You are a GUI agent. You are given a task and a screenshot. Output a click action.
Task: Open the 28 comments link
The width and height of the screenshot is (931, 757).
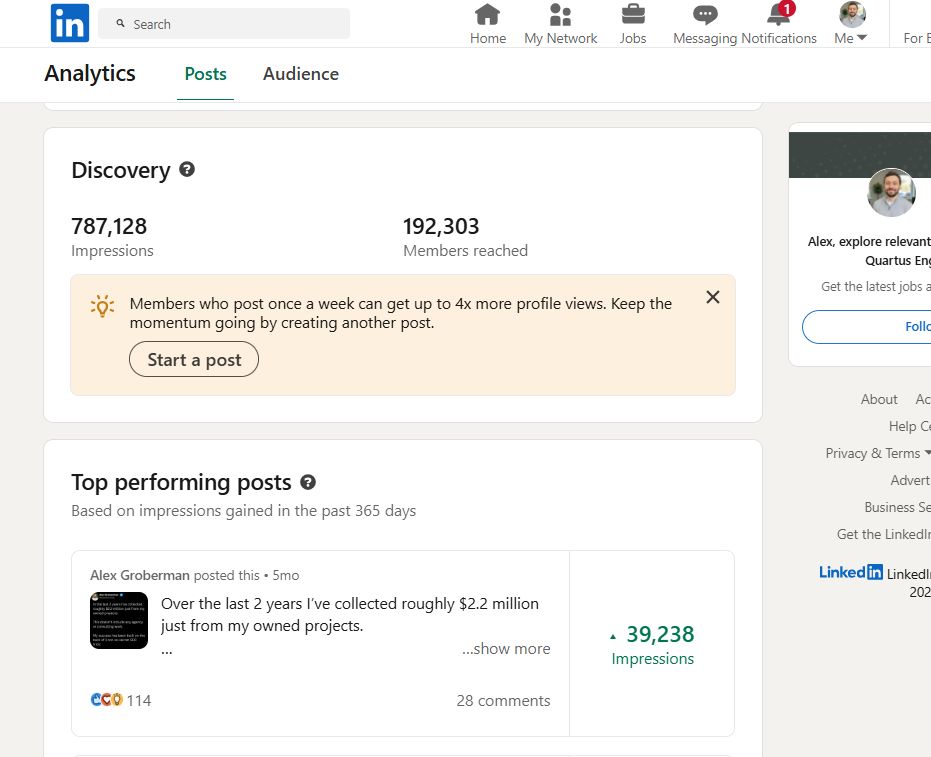point(503,701)
